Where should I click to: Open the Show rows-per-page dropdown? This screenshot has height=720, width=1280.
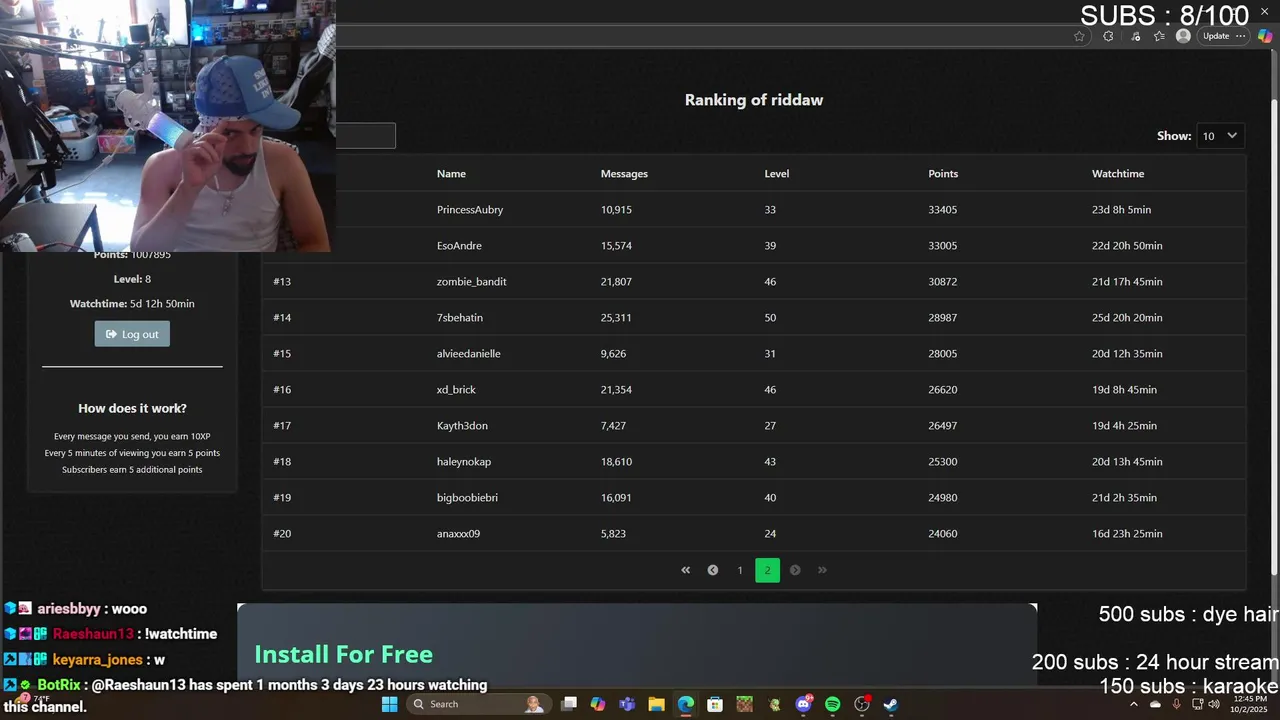pos(1220,136)
